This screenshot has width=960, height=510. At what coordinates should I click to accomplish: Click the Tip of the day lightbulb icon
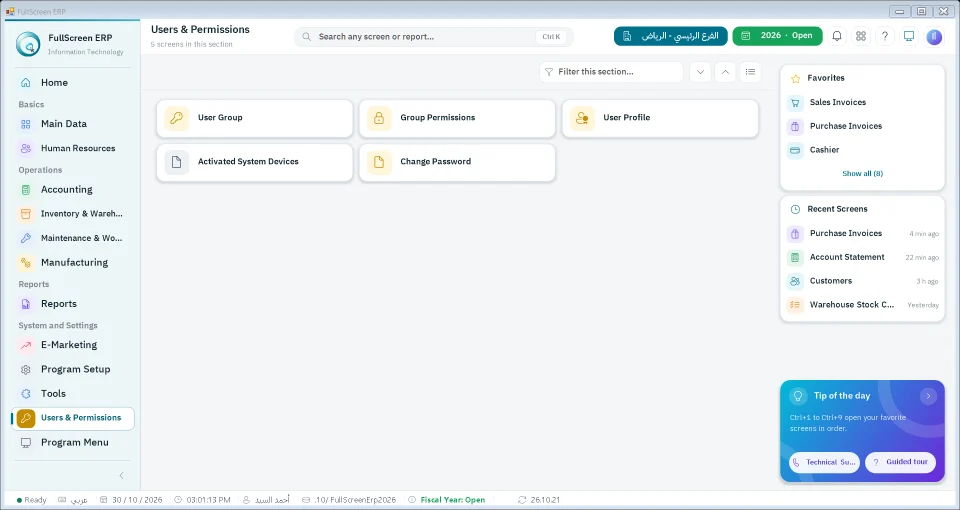tap(797, 396)
